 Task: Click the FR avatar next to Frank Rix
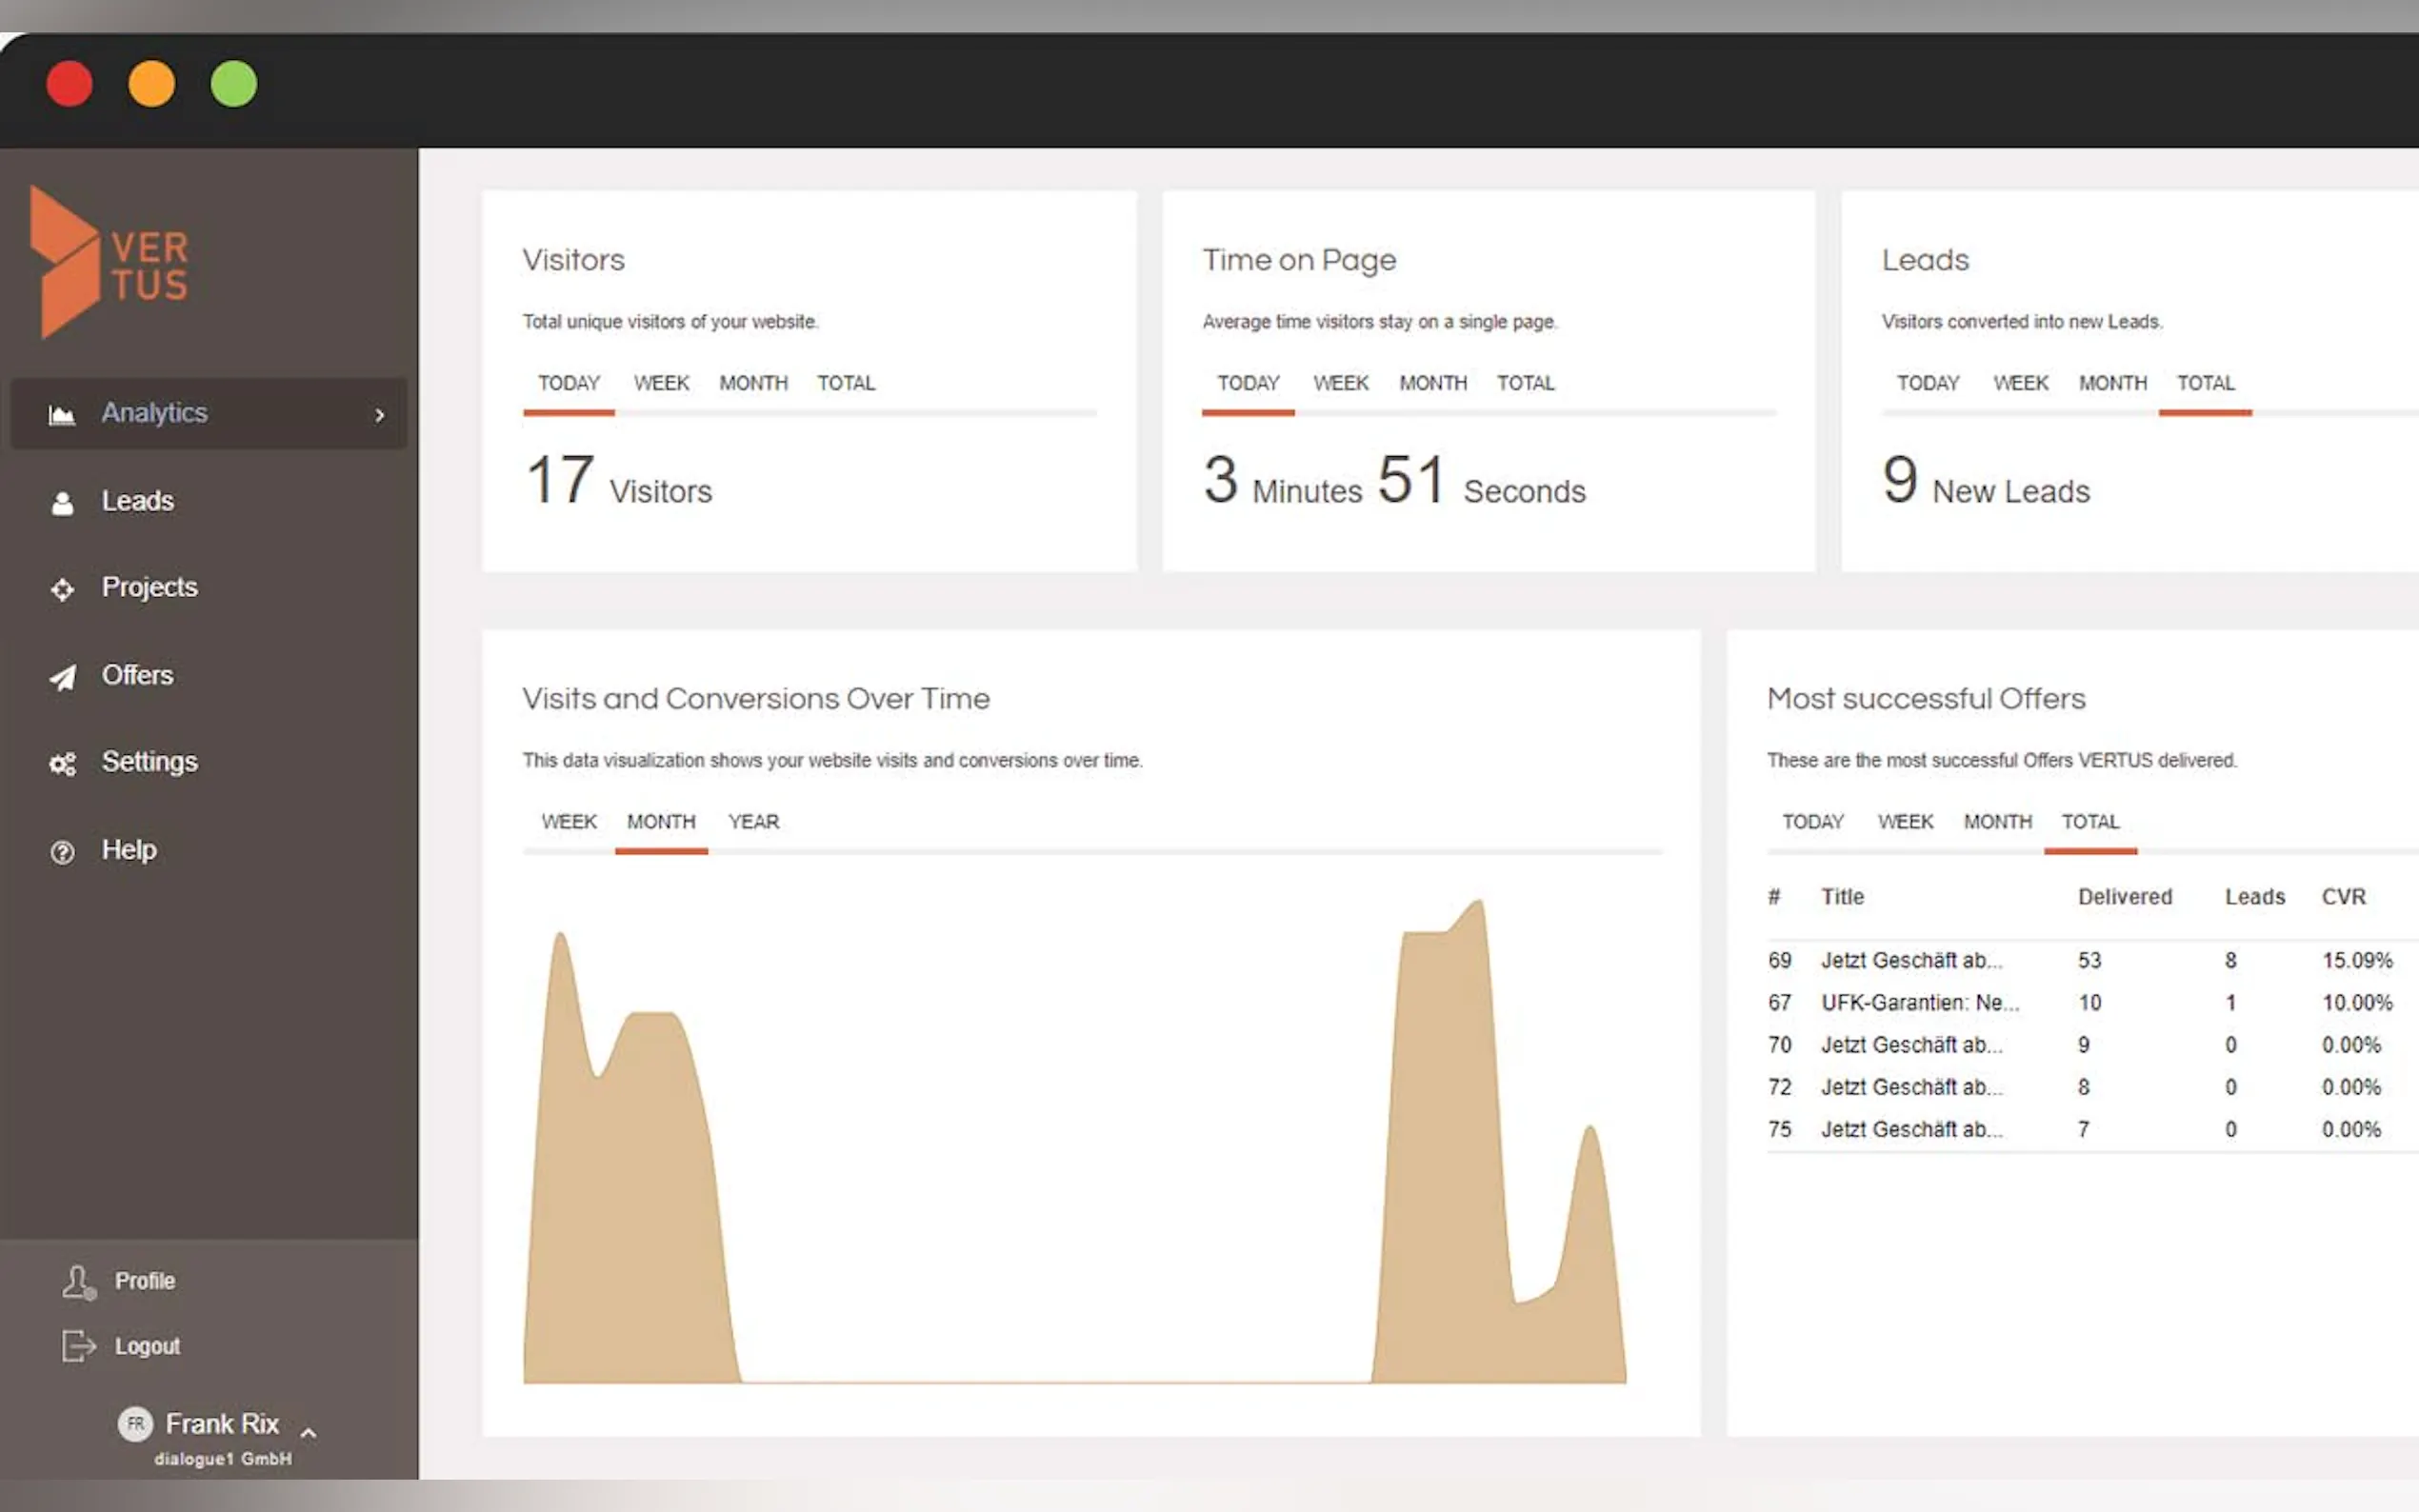[x=135, y=1423]
